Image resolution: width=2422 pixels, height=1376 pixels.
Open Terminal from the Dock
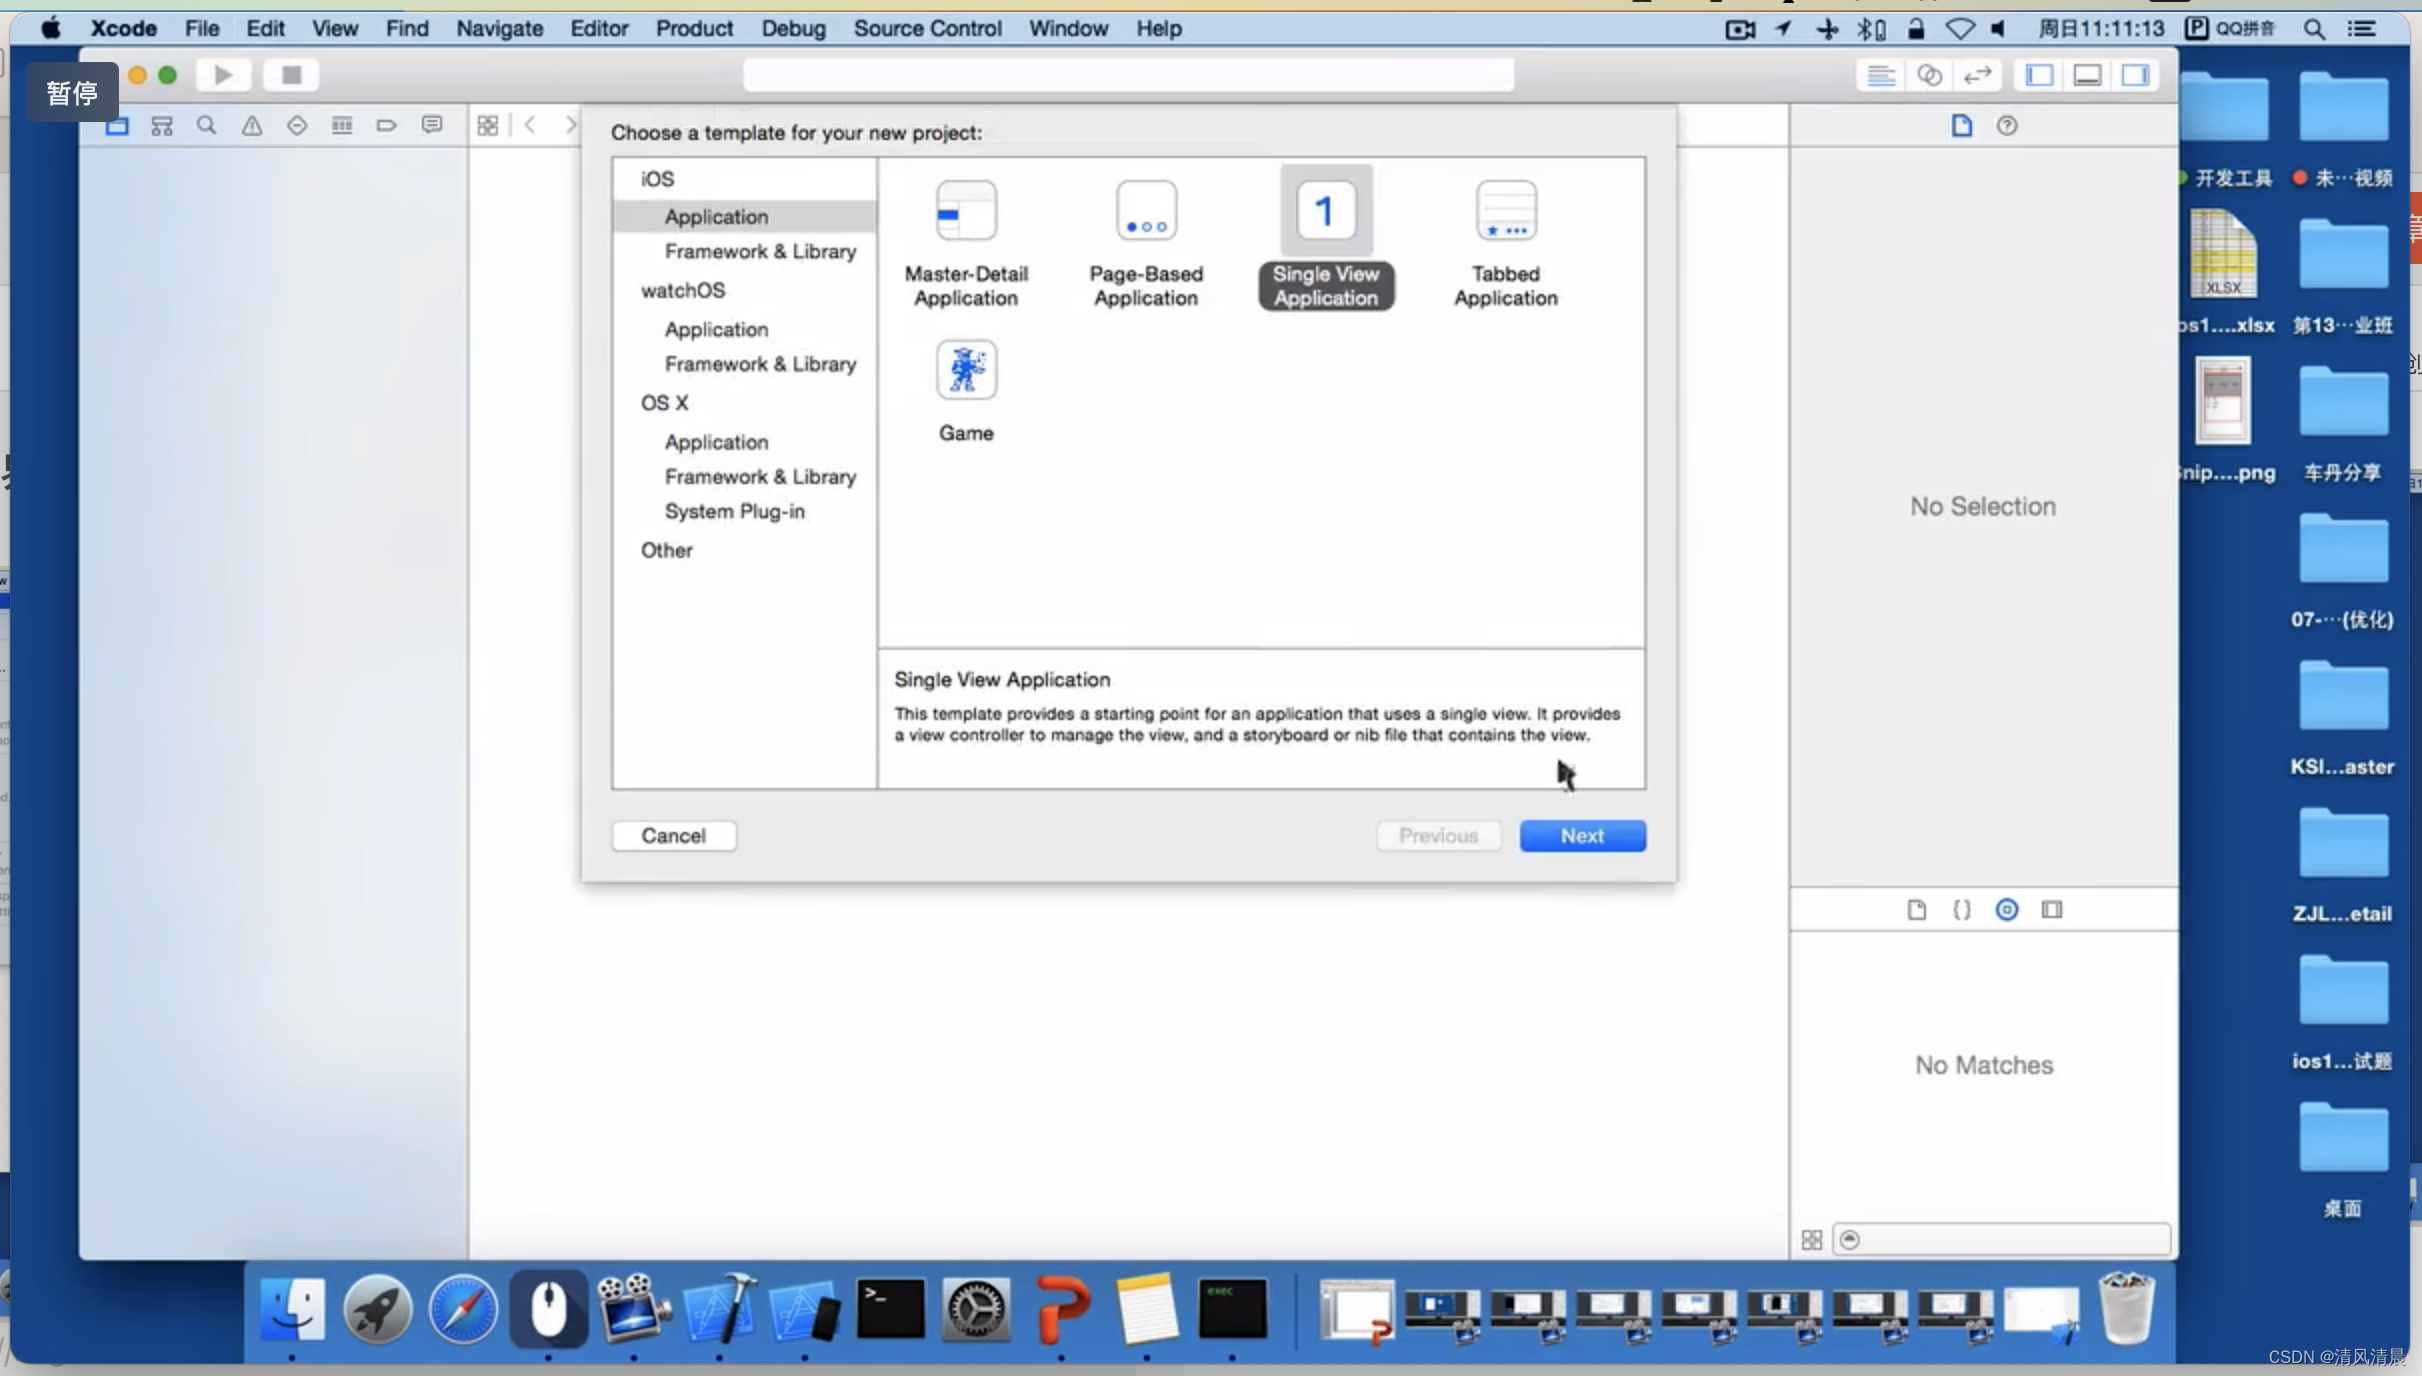tap(890, 1308)
